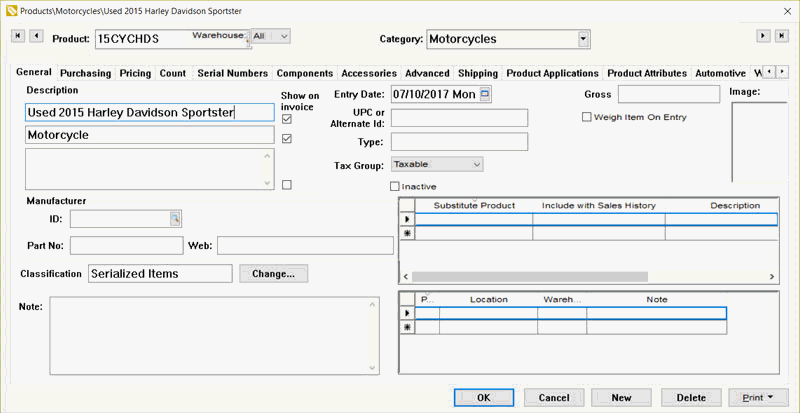Viewport: 800px width, 413px height.
Task: Select the current Substitute Product row marker
Action: coord(407,219)
